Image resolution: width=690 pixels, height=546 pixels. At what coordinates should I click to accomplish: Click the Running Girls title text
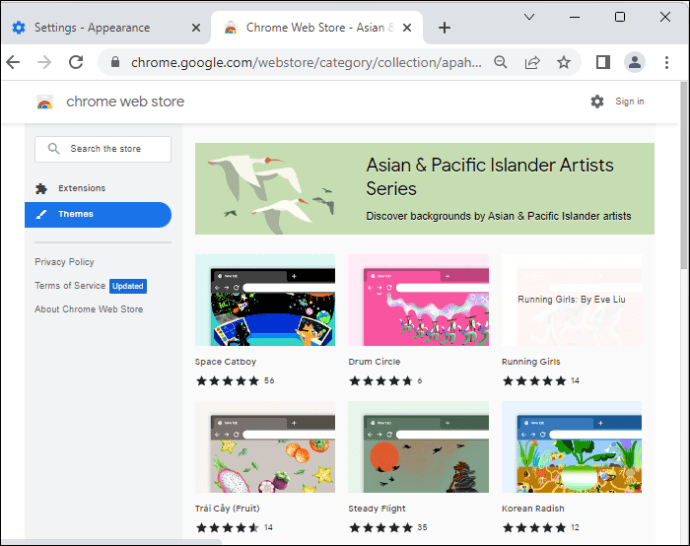(x=531, y=362)
